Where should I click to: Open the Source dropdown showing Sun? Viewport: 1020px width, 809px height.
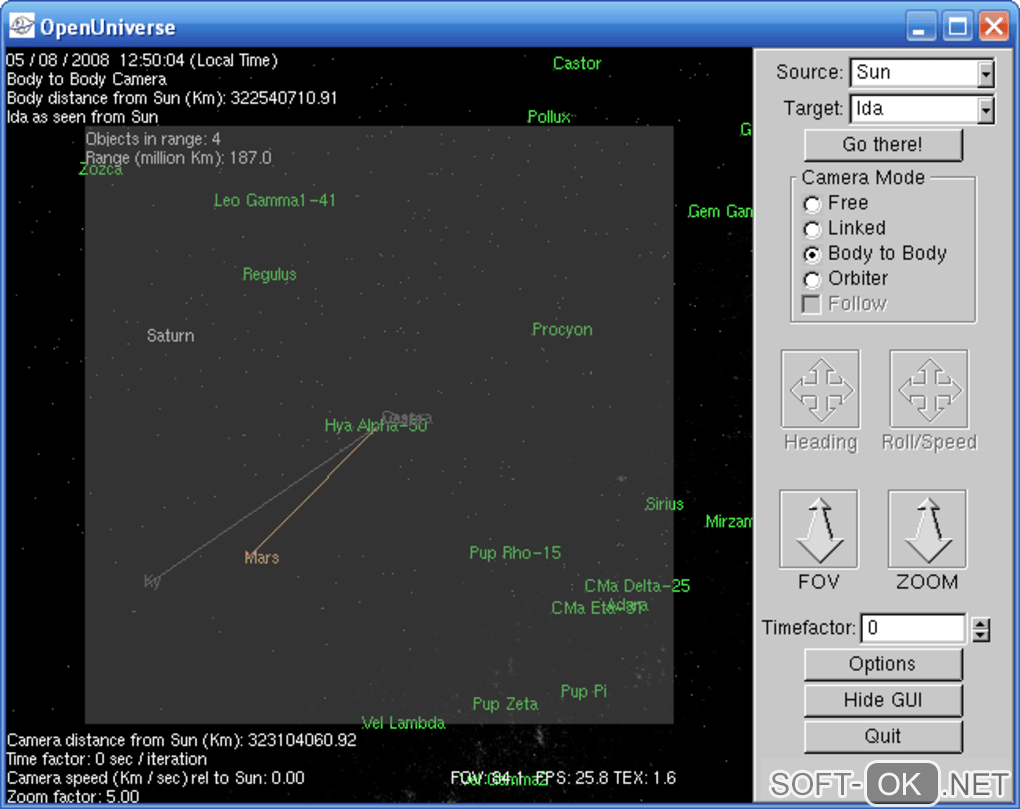coord(986,73)
